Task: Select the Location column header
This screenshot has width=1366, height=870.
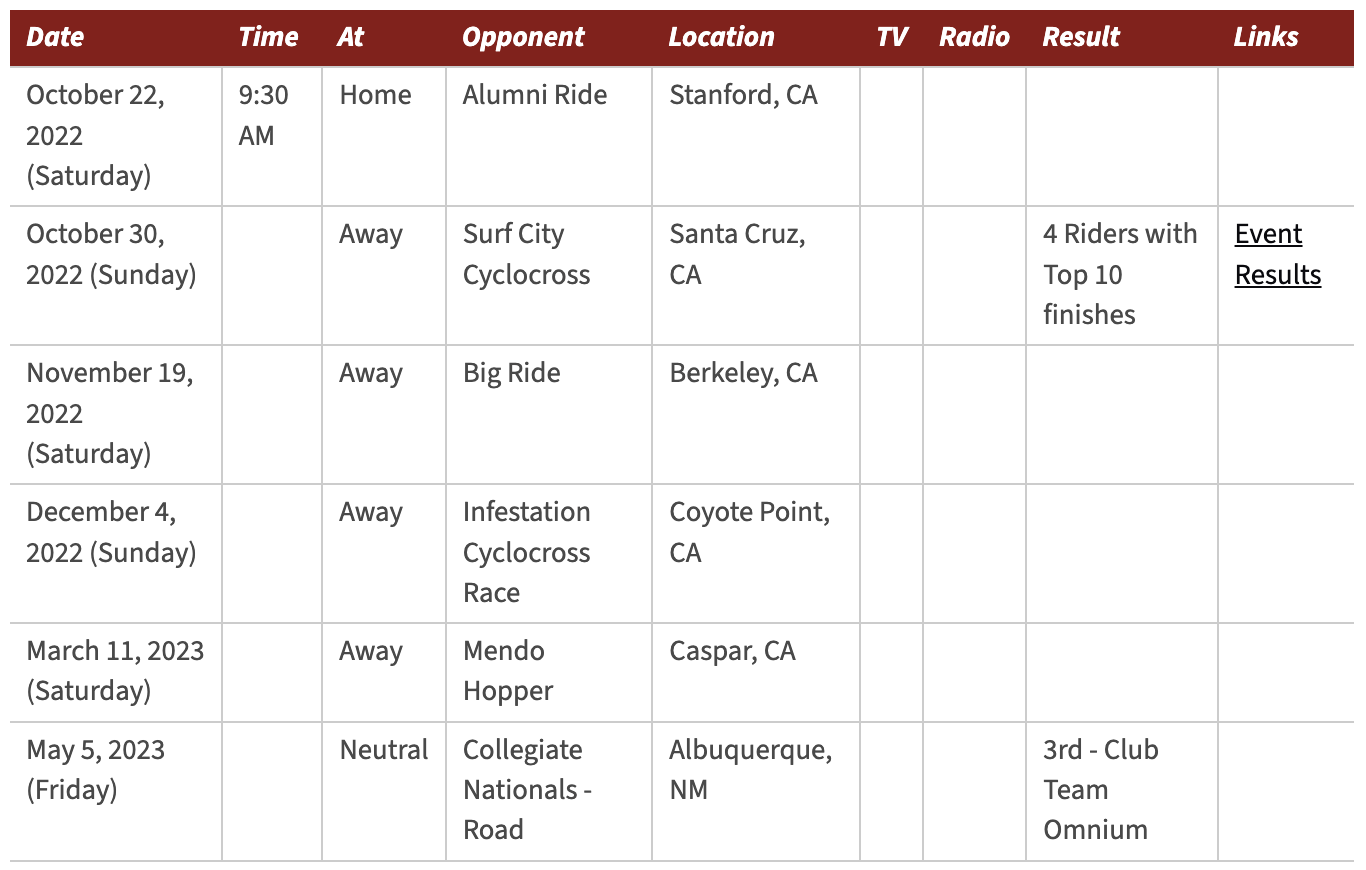Action: (721, 37)
